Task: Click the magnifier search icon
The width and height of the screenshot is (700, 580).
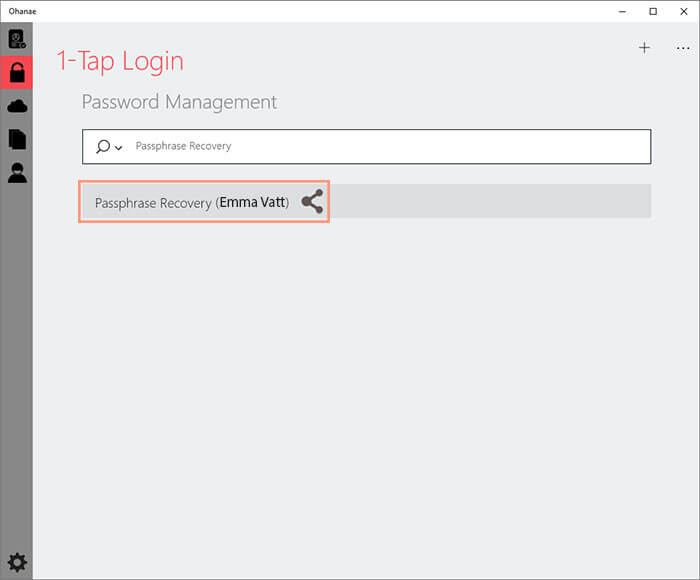Action: [x=103, y=146]
